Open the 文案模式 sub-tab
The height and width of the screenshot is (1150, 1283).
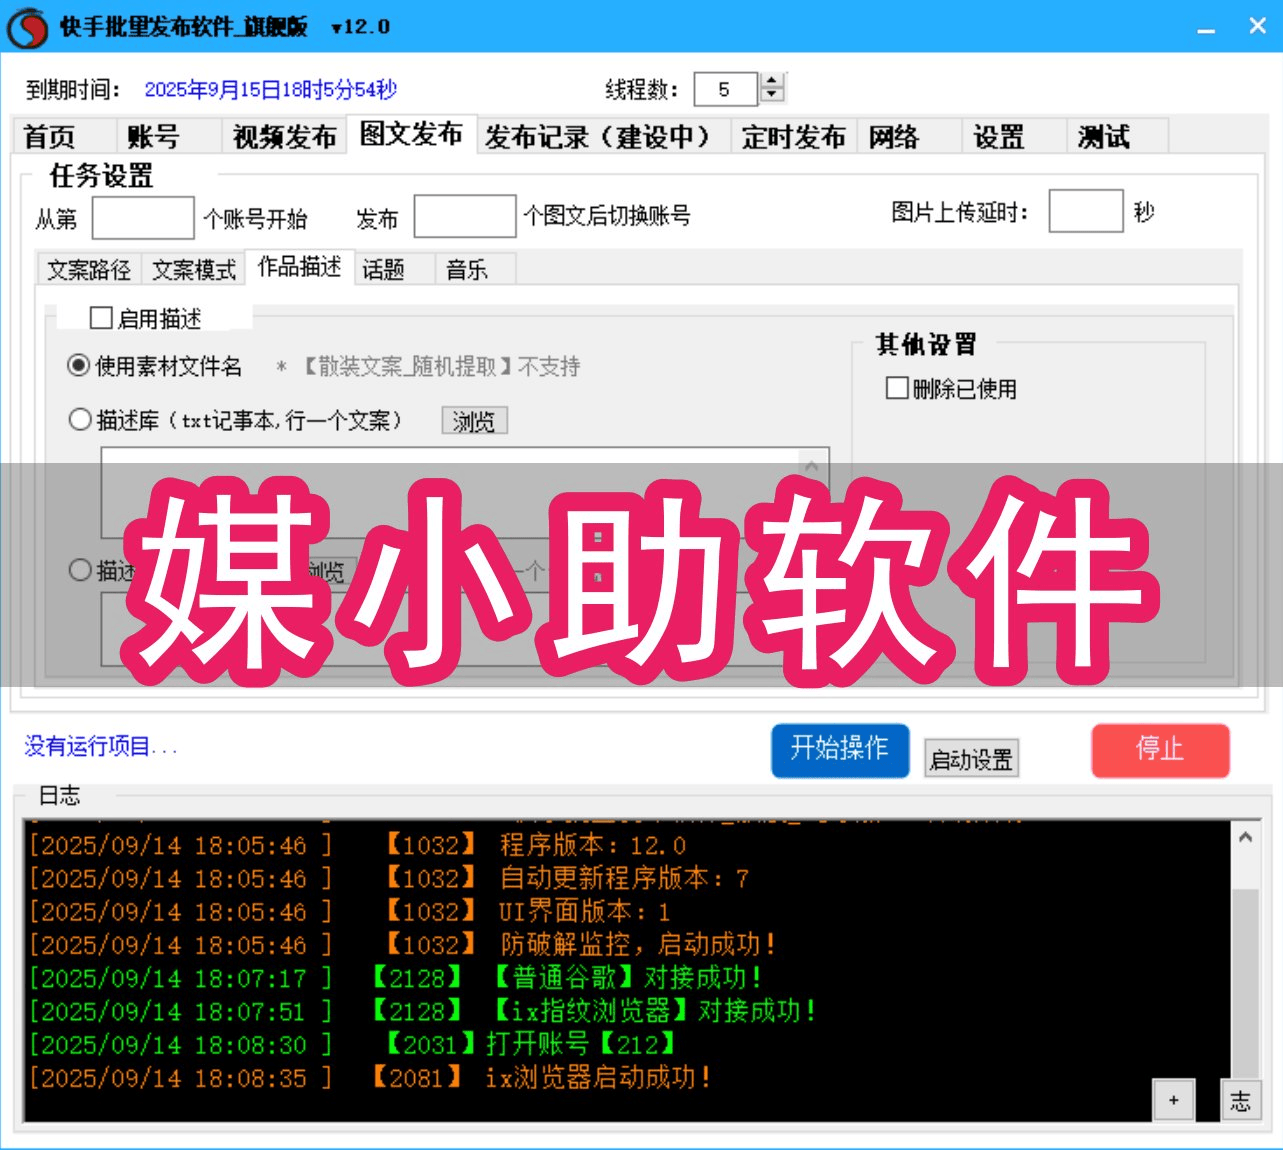[x=194, y=270]
